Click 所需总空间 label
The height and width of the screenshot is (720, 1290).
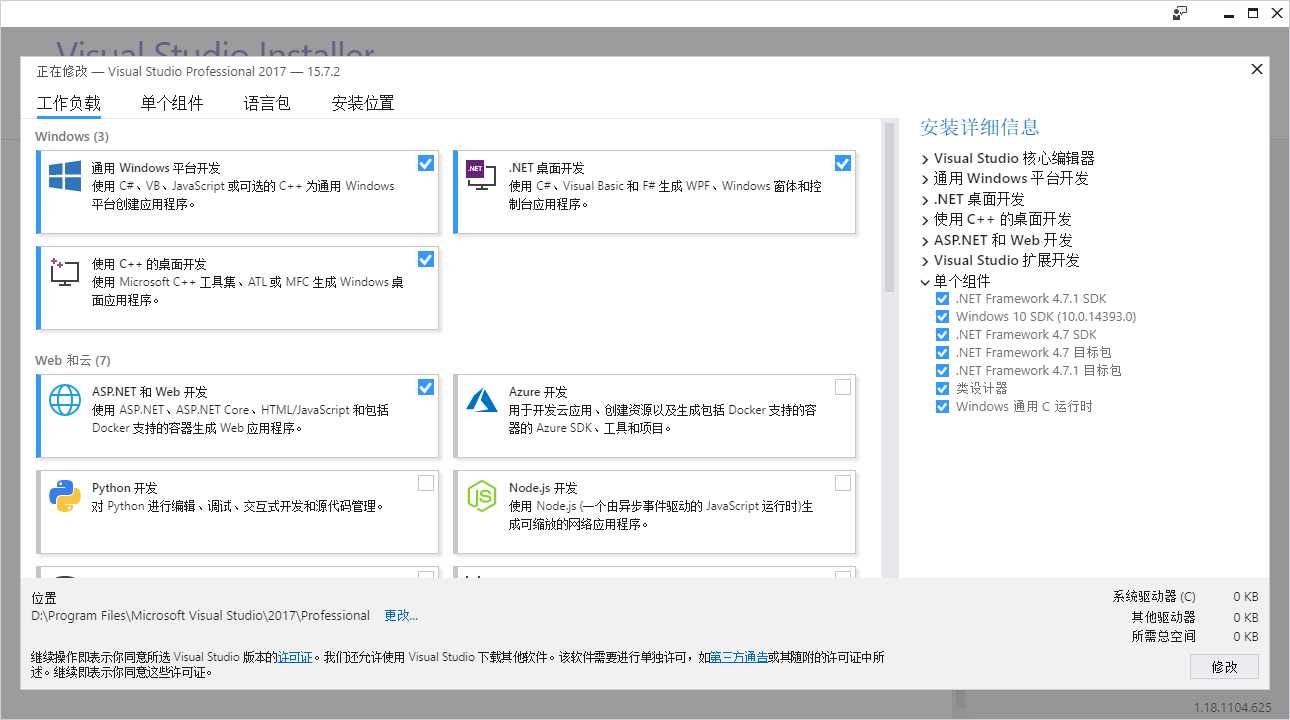[1163, 637]
